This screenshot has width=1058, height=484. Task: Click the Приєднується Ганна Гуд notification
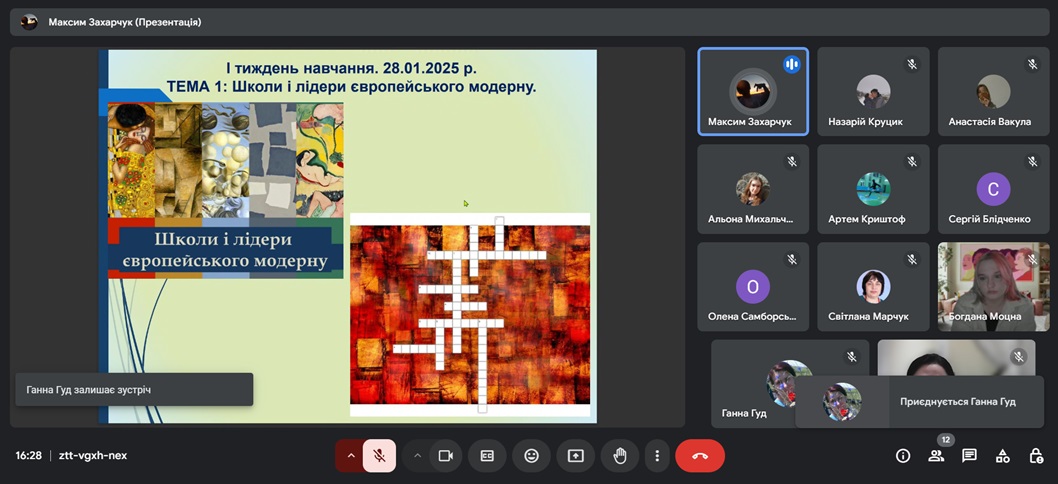[919, 402]
